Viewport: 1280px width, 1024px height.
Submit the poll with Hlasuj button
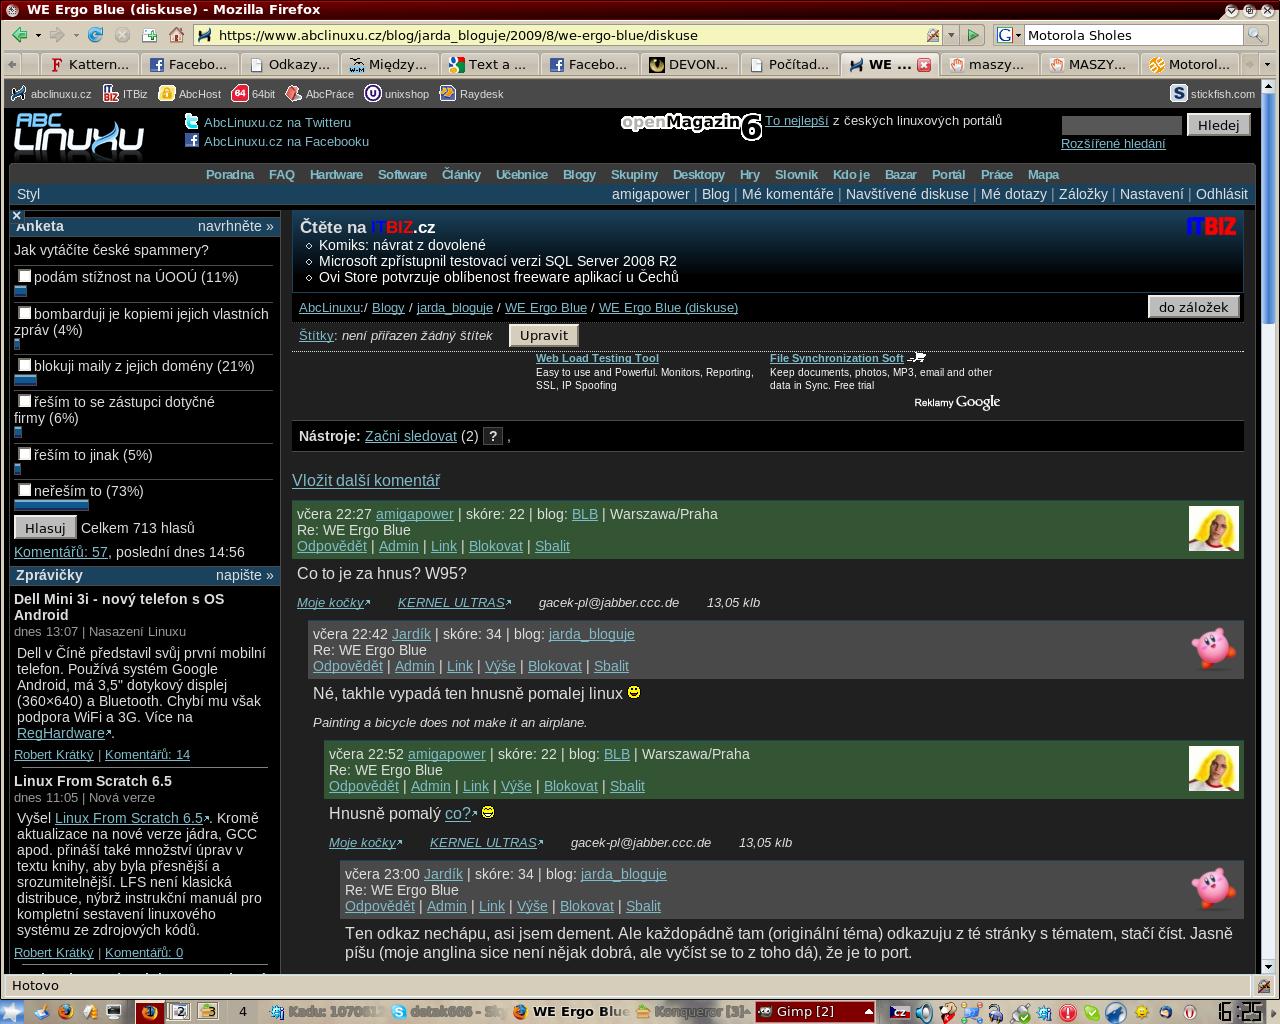click(45, 528)
